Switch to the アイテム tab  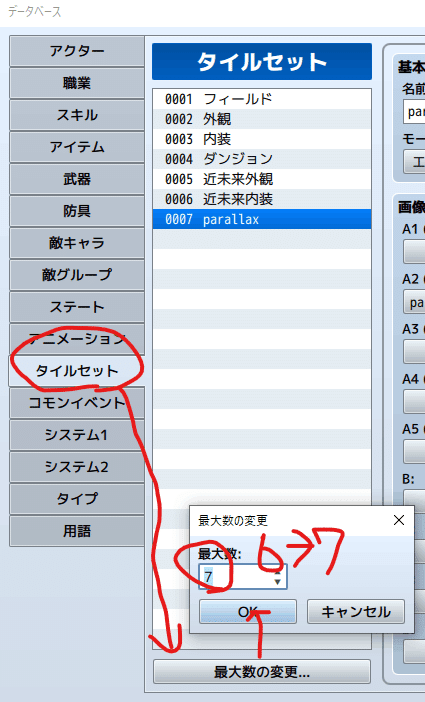(x=77, y=147)
